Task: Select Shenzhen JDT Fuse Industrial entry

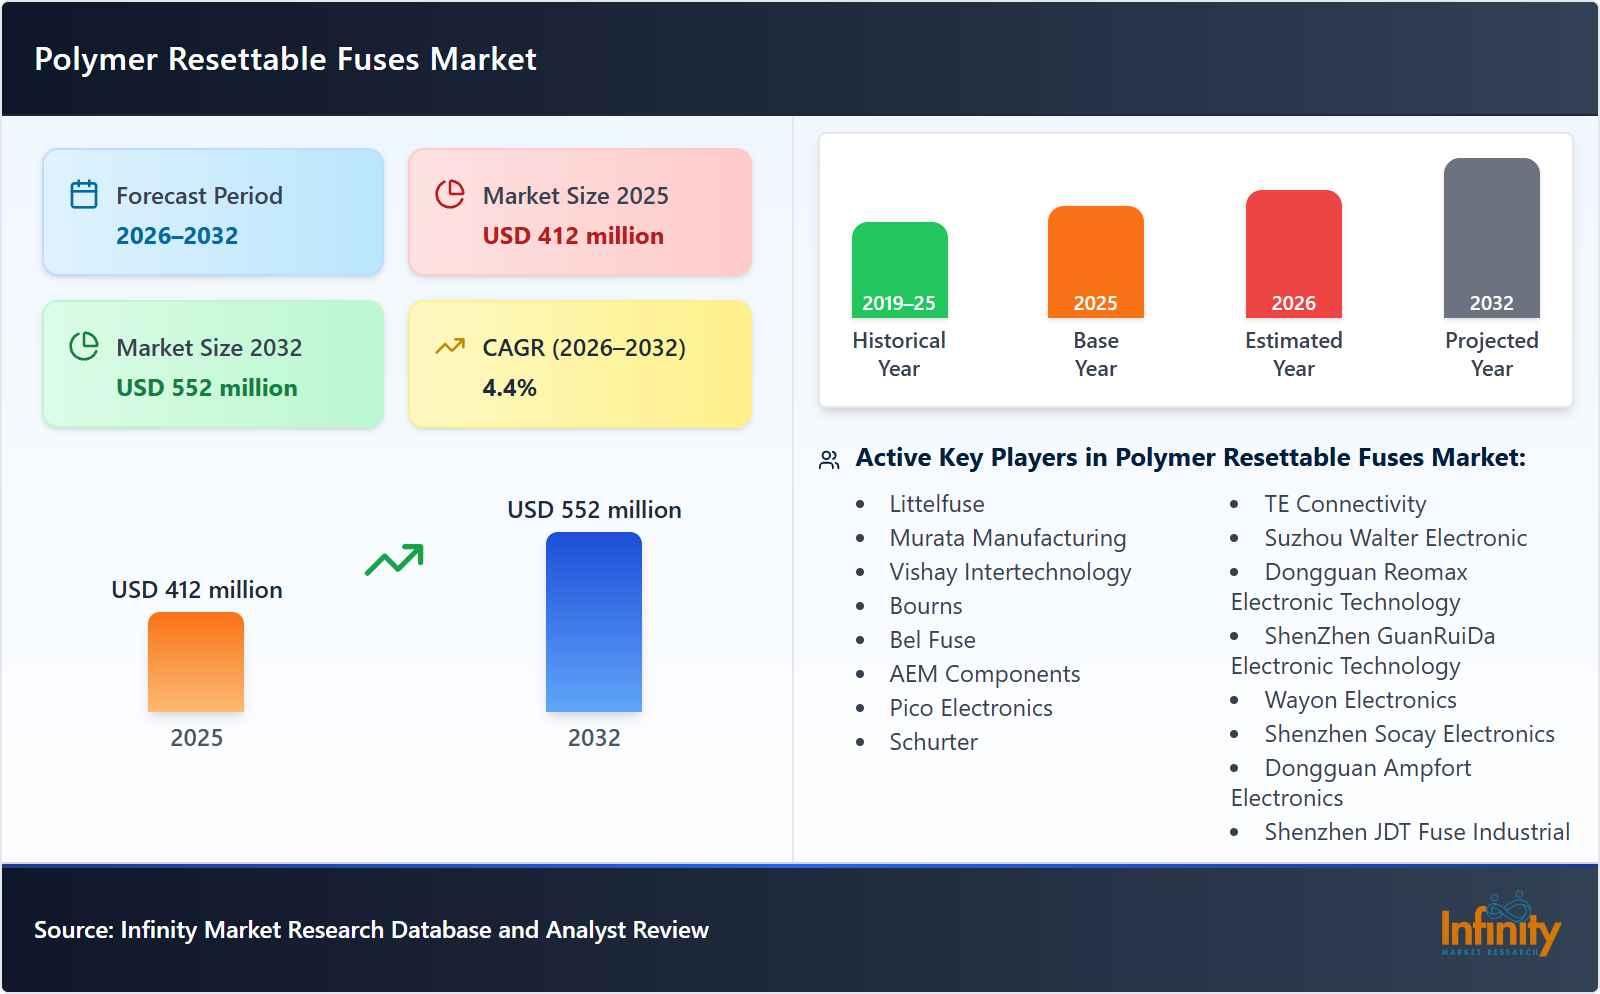Action: tap(1417, 832)
